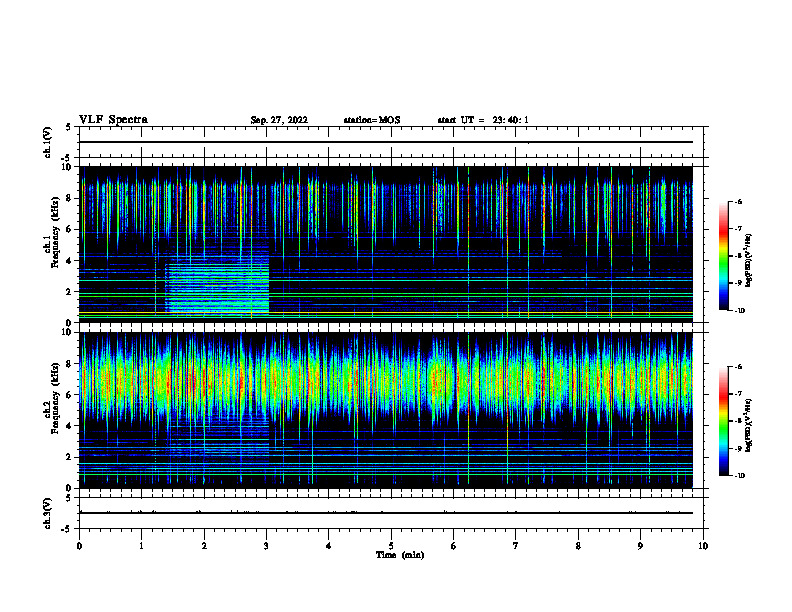Click the ch.2 color bar "log(PSD)(V²/Hz)" label
This screenshot has width=792, height=612.
pyautogui.click(x=749, y=425)
